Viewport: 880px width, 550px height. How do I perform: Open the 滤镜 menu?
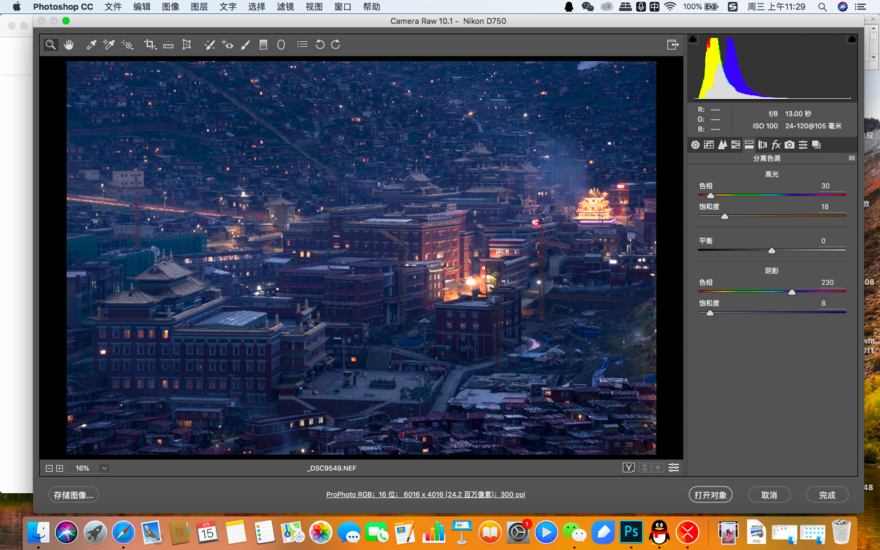(285, 7)
